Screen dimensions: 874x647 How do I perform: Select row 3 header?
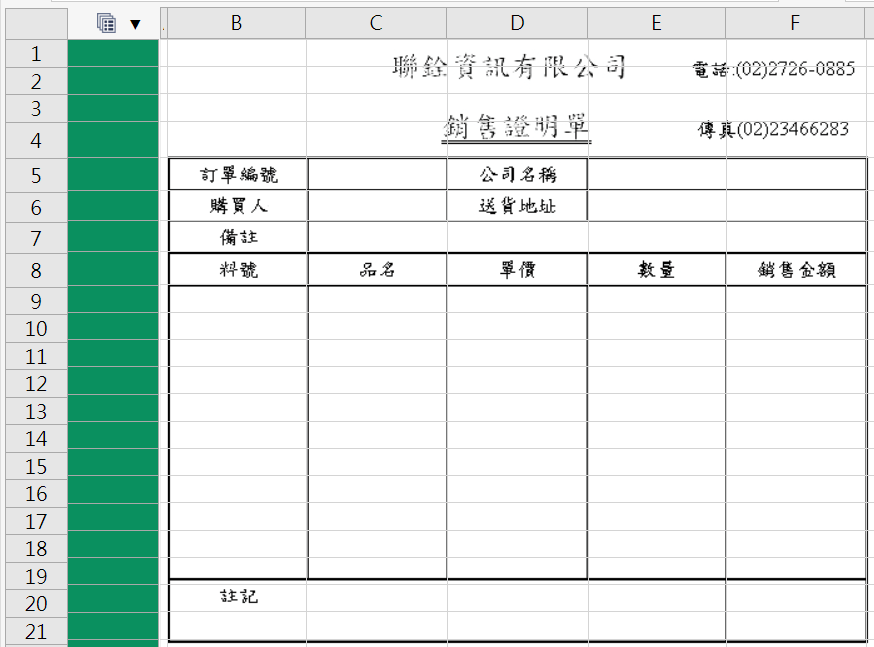pos(36,109)
